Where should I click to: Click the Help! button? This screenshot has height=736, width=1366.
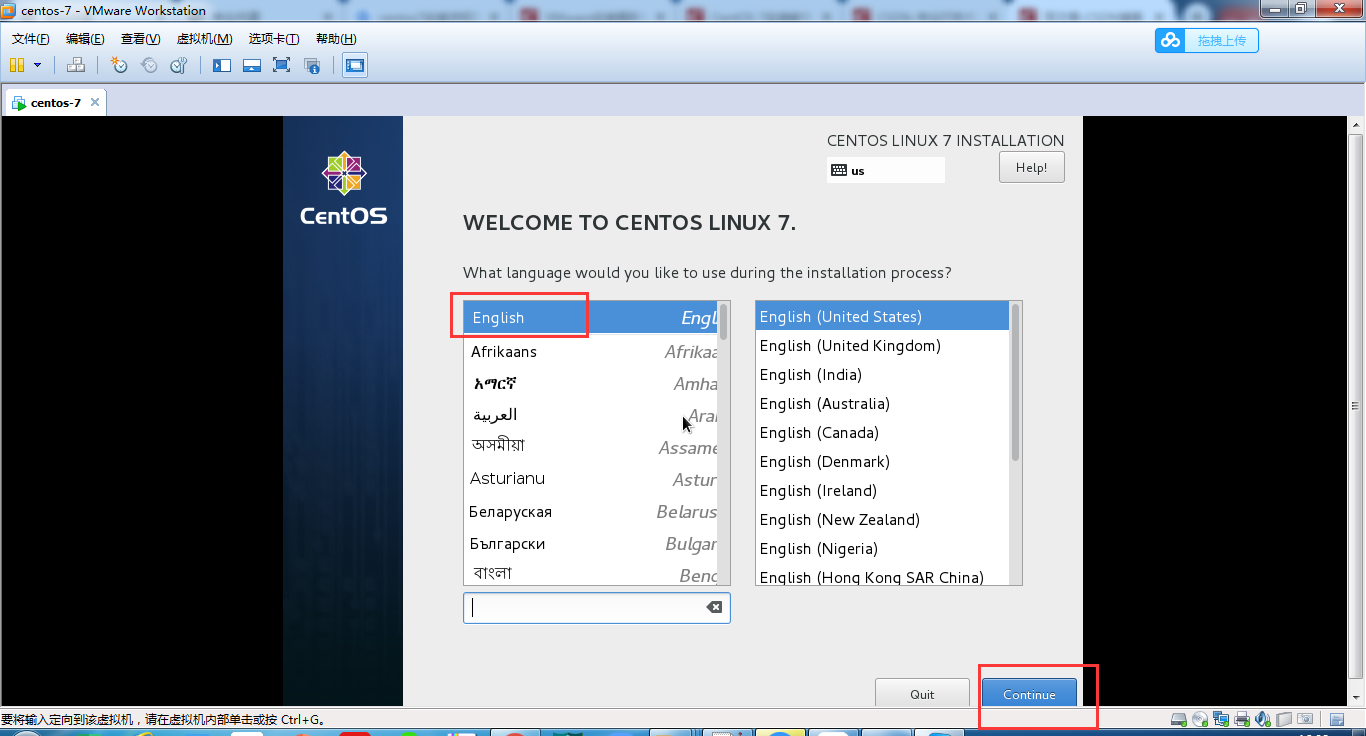coord(1031,167)
